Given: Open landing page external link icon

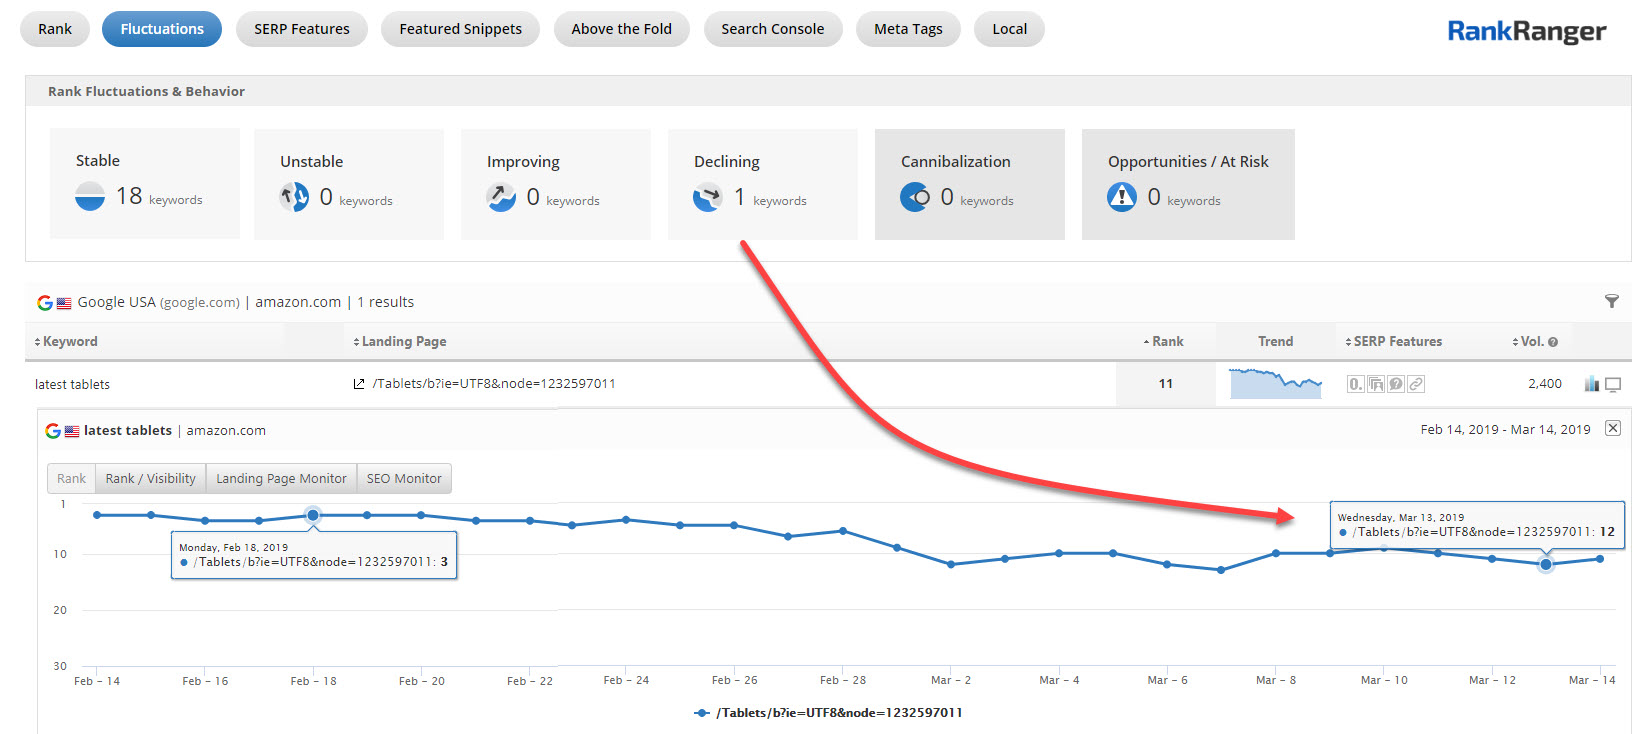Looking at the screenshot, I should 359,384.
